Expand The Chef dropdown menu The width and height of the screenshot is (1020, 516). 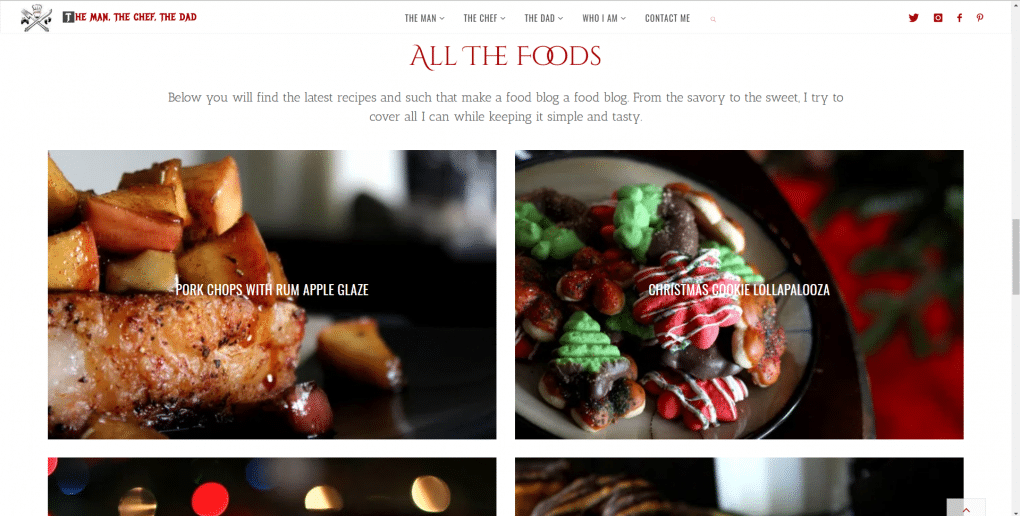point(484,18)
